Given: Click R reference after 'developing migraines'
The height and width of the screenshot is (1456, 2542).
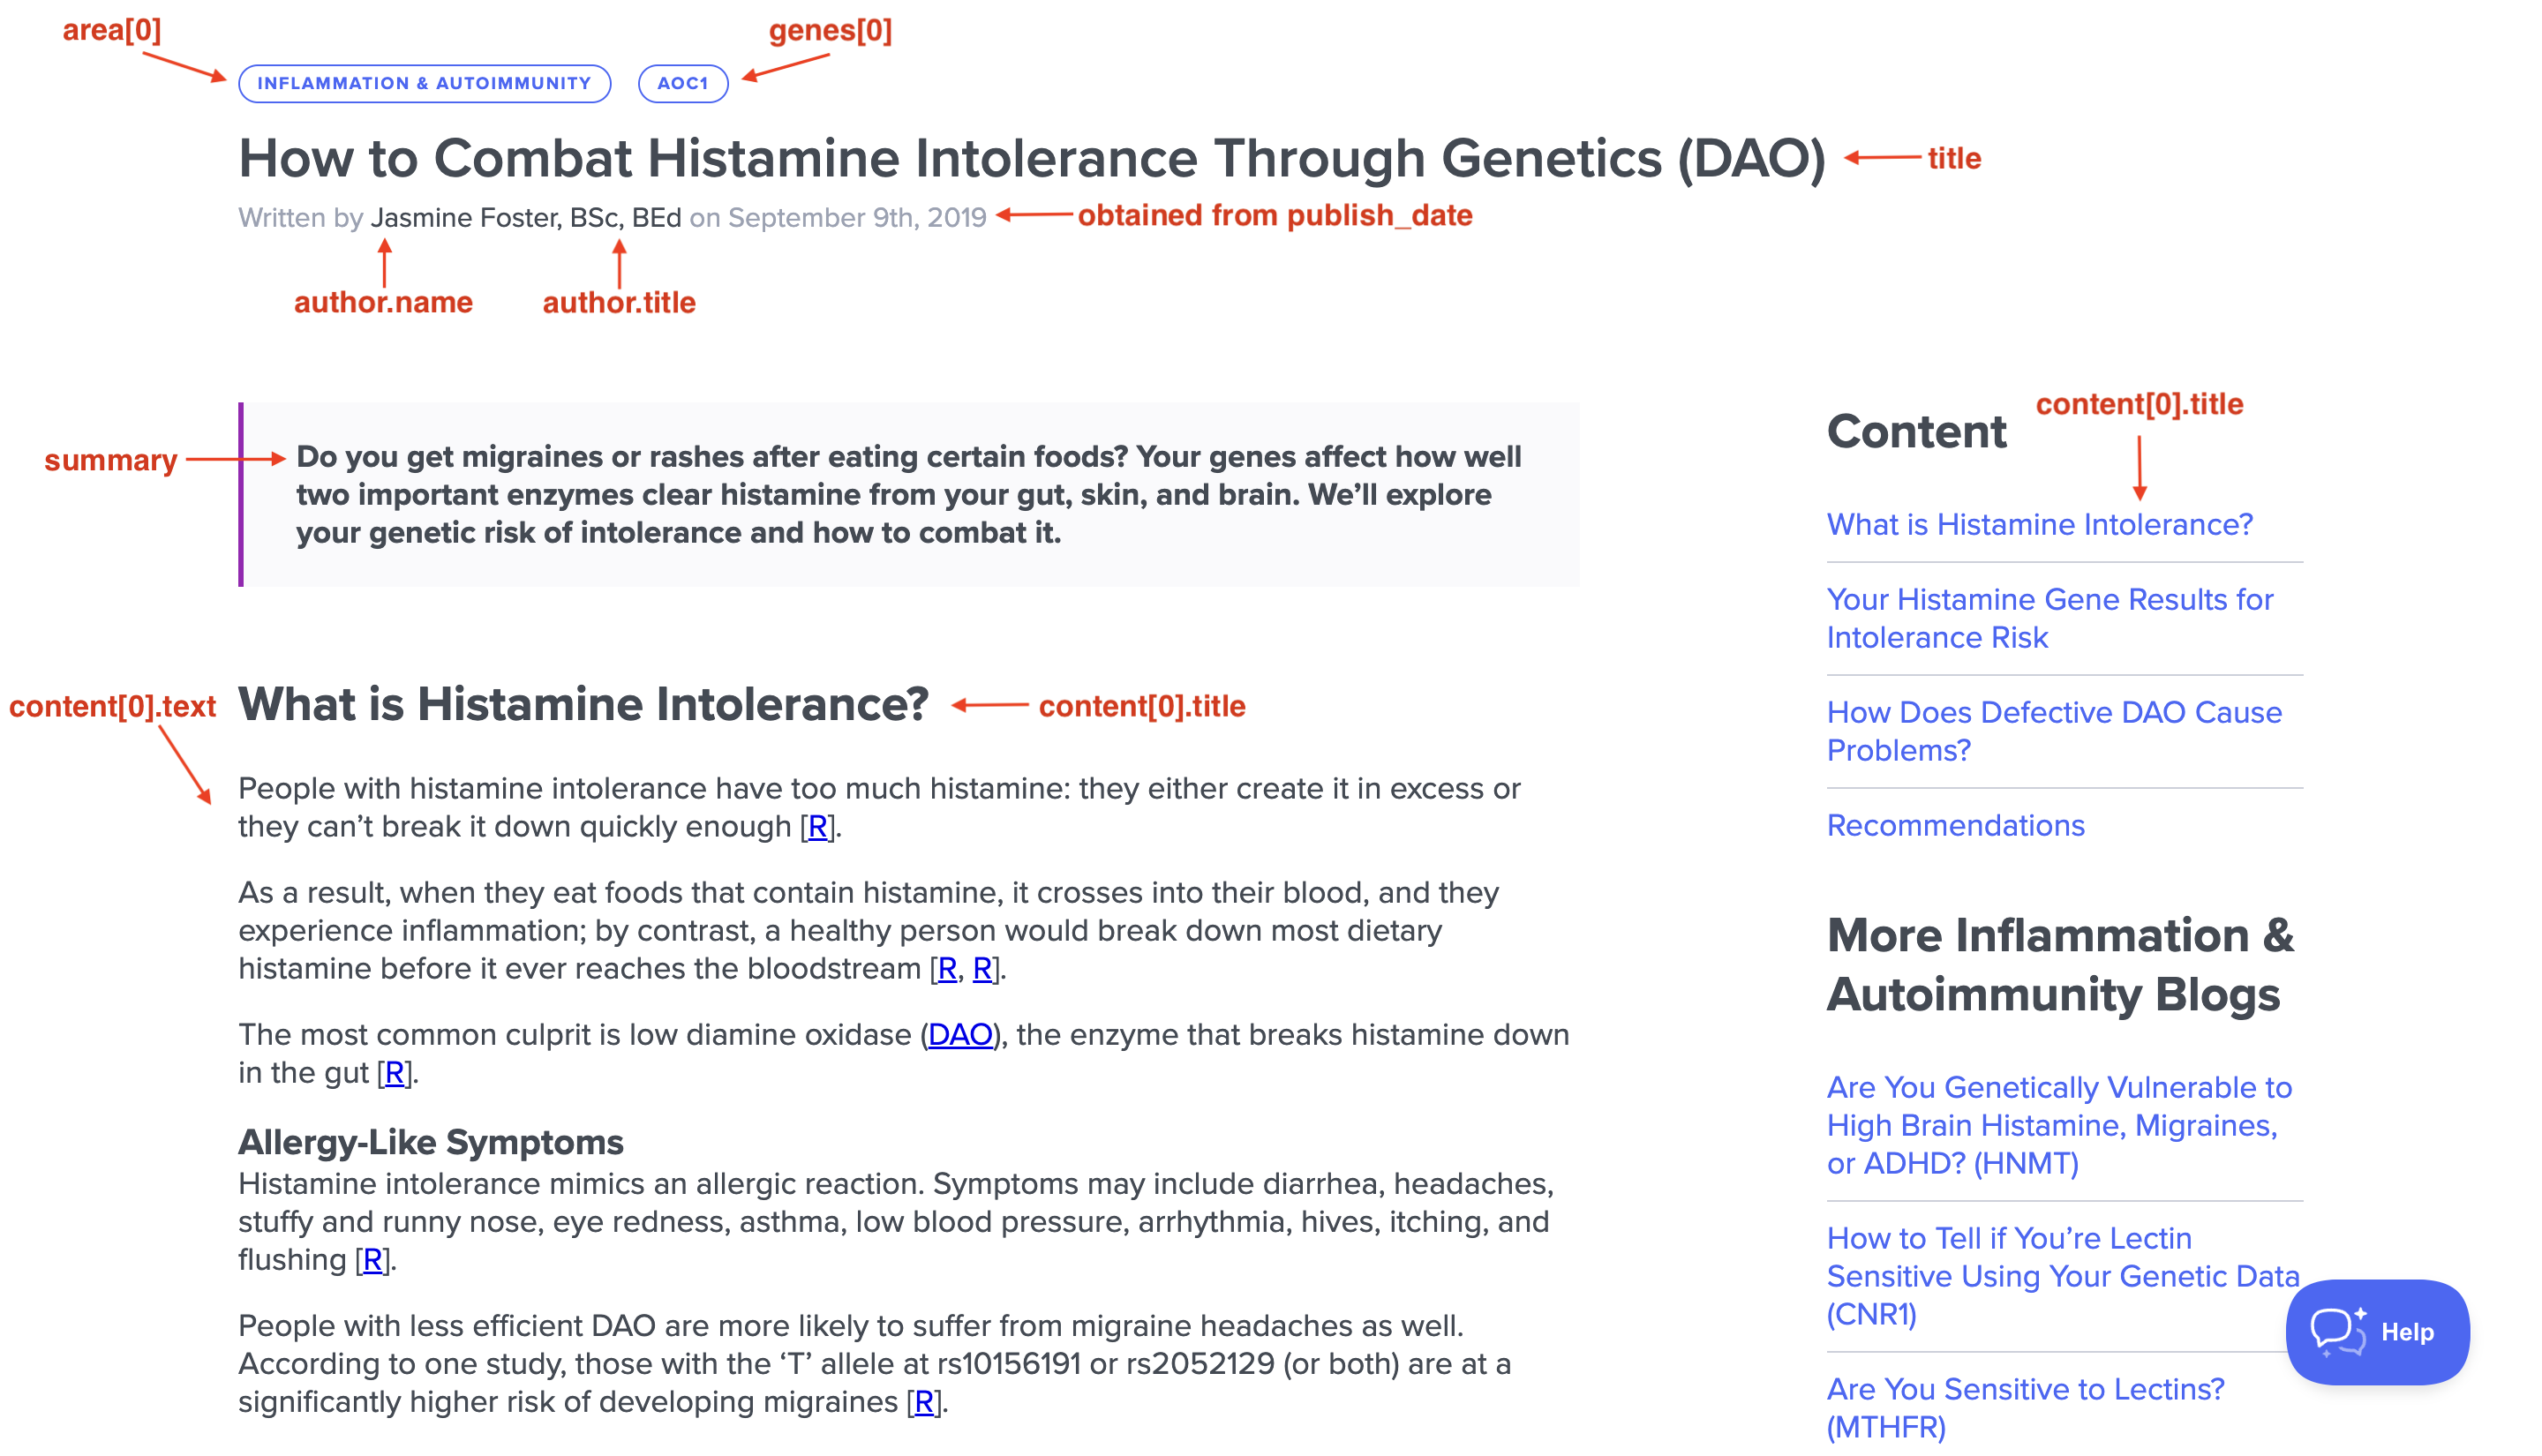Looking at the screenshot, I should (924, 1401).
